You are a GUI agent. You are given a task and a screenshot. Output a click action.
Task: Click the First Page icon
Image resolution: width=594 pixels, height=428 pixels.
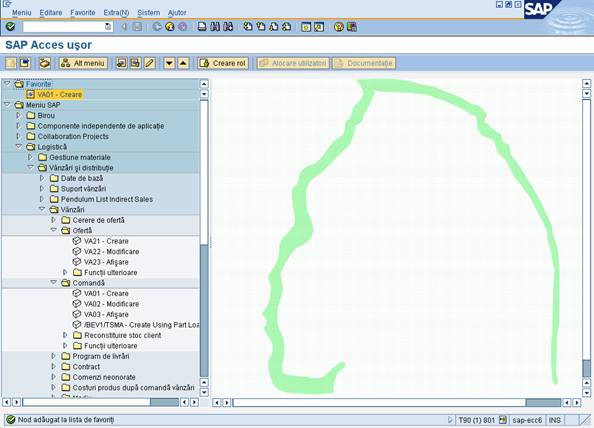click(x=248, y=27)
